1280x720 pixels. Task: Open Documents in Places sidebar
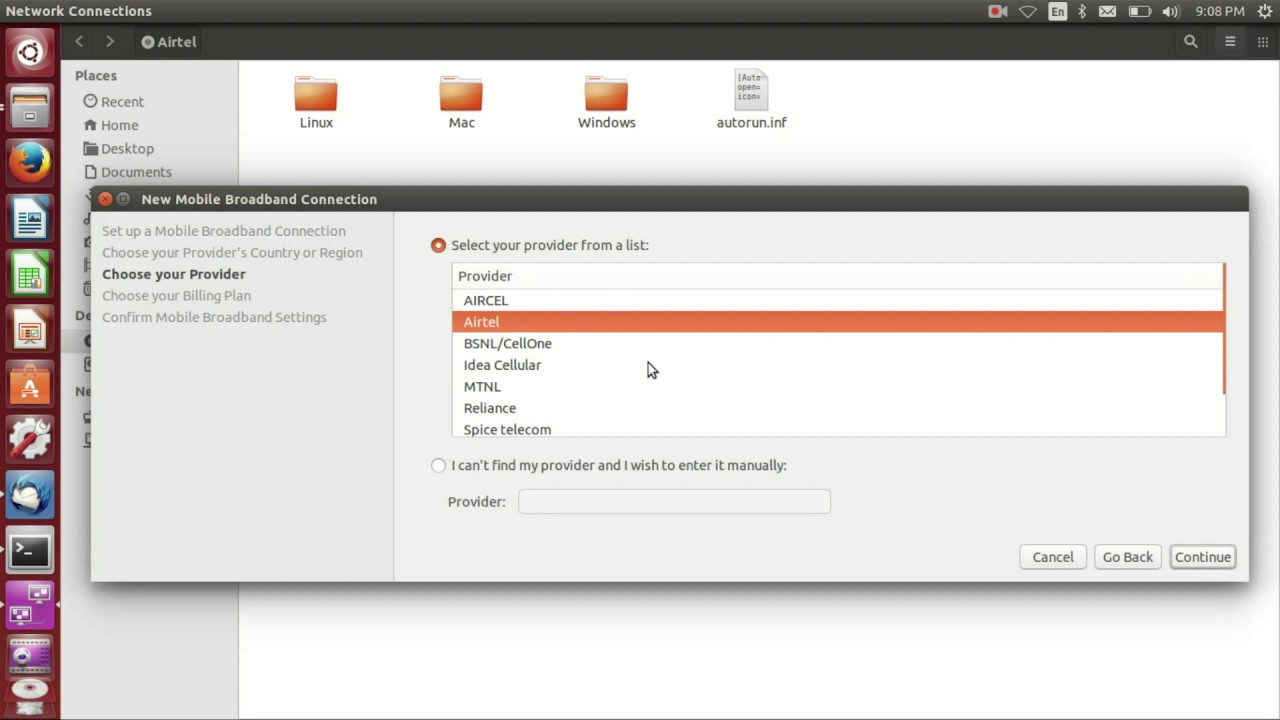tap(128, 172)
